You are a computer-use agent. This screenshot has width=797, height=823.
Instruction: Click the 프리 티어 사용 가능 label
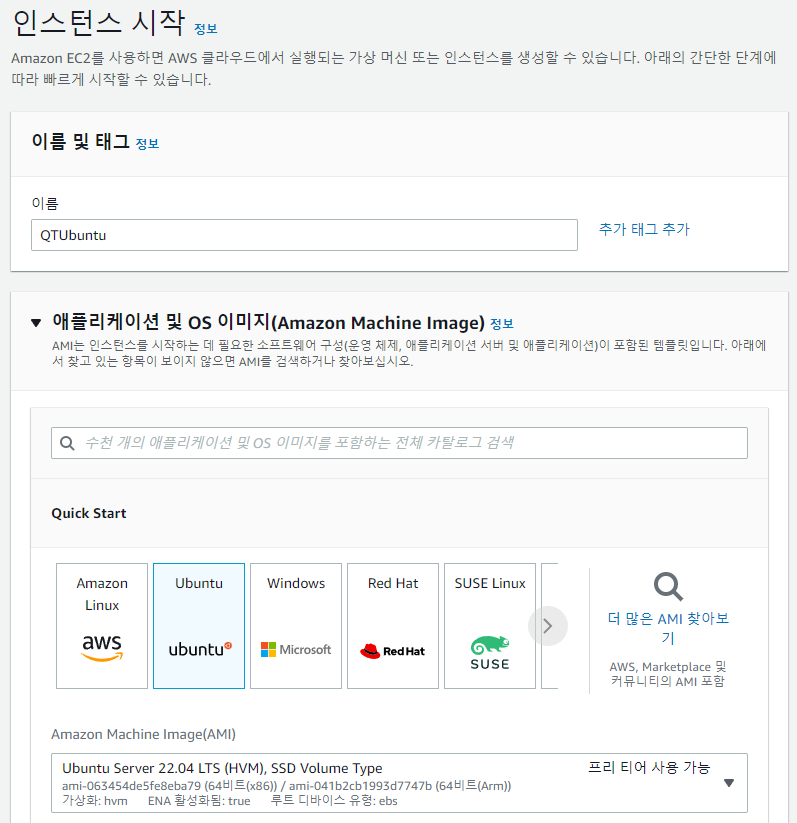649,768
